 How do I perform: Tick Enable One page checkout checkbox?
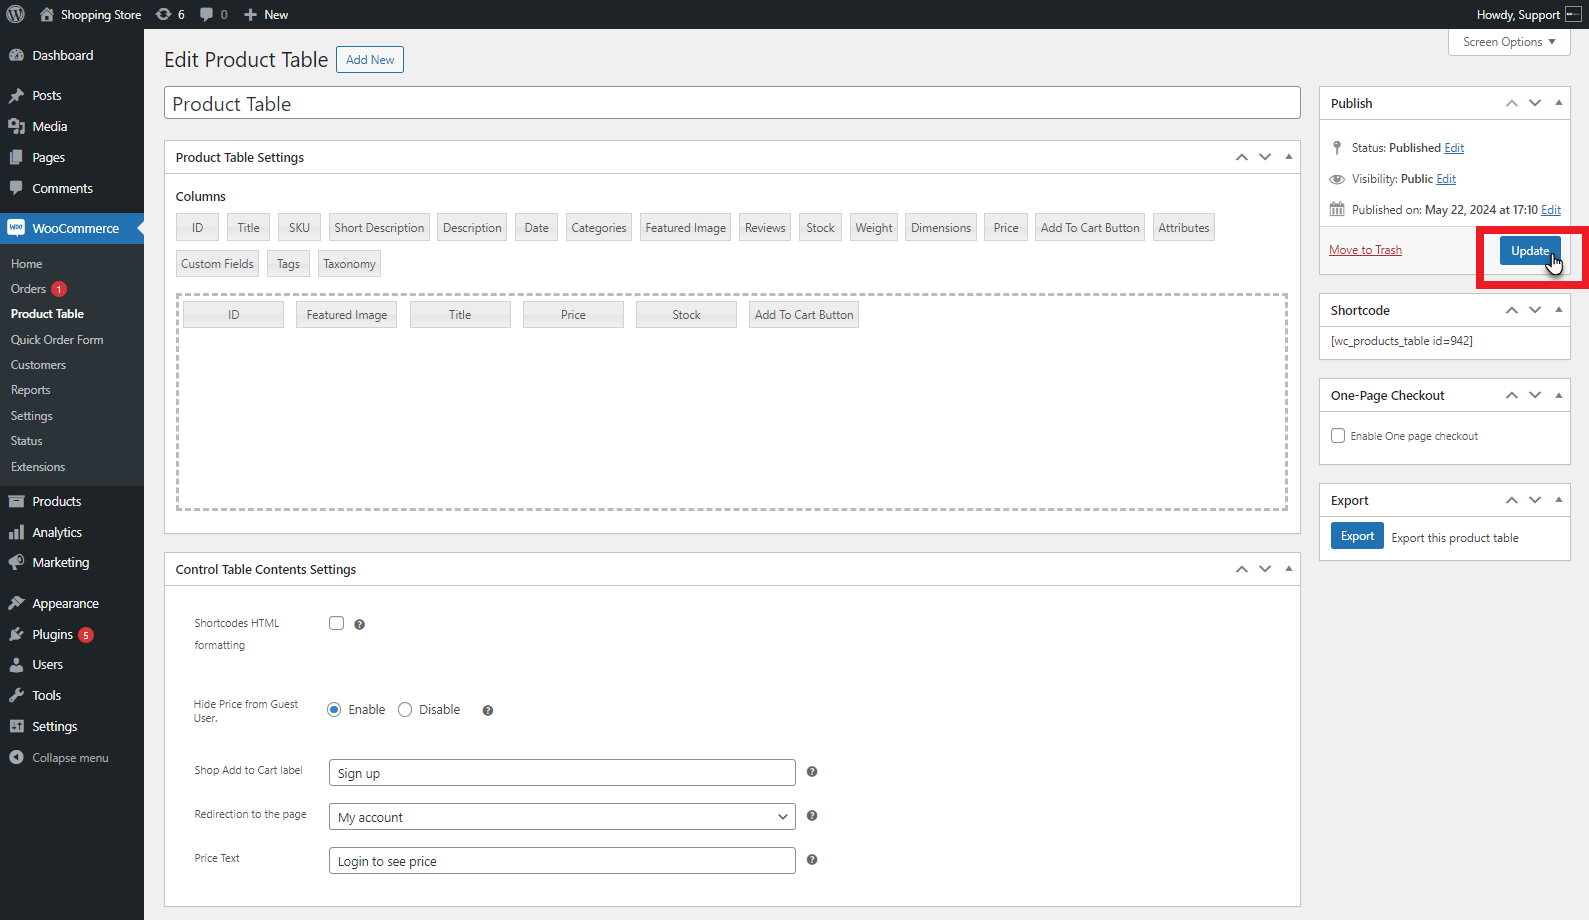coord(1338,436)
